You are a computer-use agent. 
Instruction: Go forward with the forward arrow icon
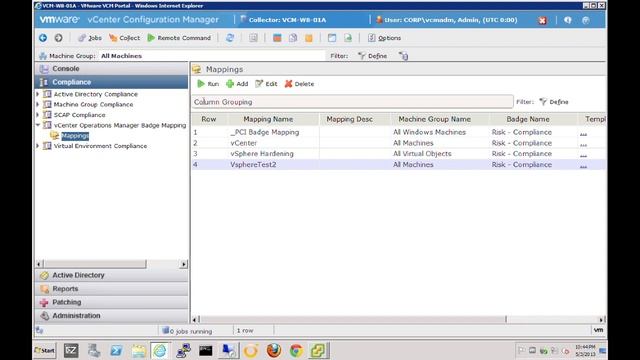pos(58,38)
